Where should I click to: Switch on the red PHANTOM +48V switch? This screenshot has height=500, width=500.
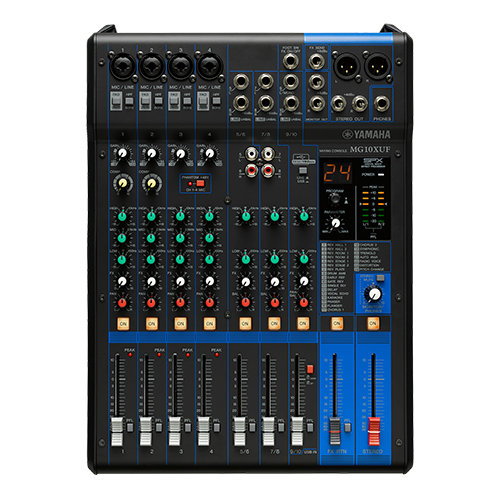pos(200,183)
